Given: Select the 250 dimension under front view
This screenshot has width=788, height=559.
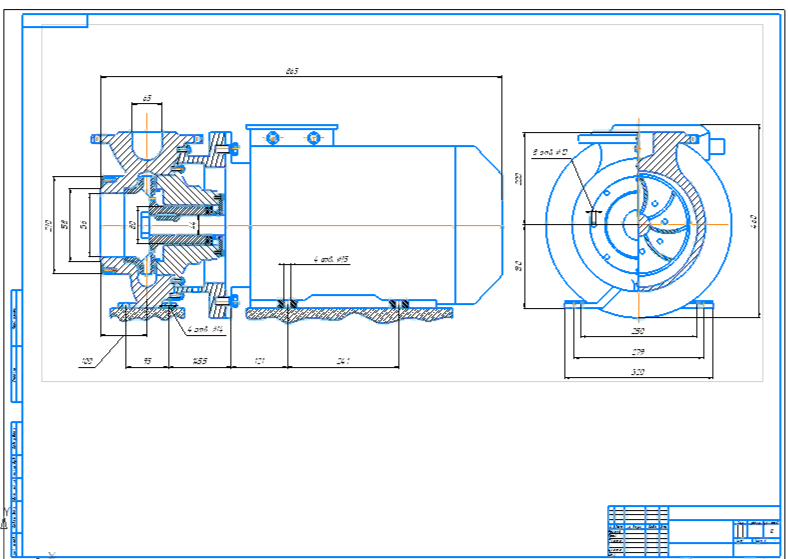Looking at the screenshot, I should pos(637,331).
